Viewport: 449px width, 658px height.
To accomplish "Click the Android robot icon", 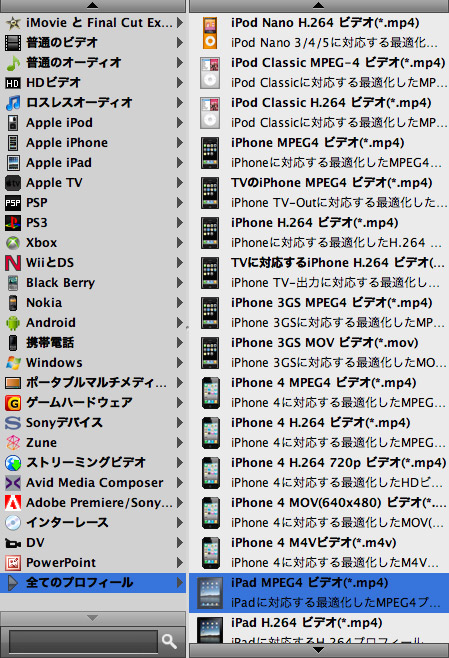I will pos(13,323).
